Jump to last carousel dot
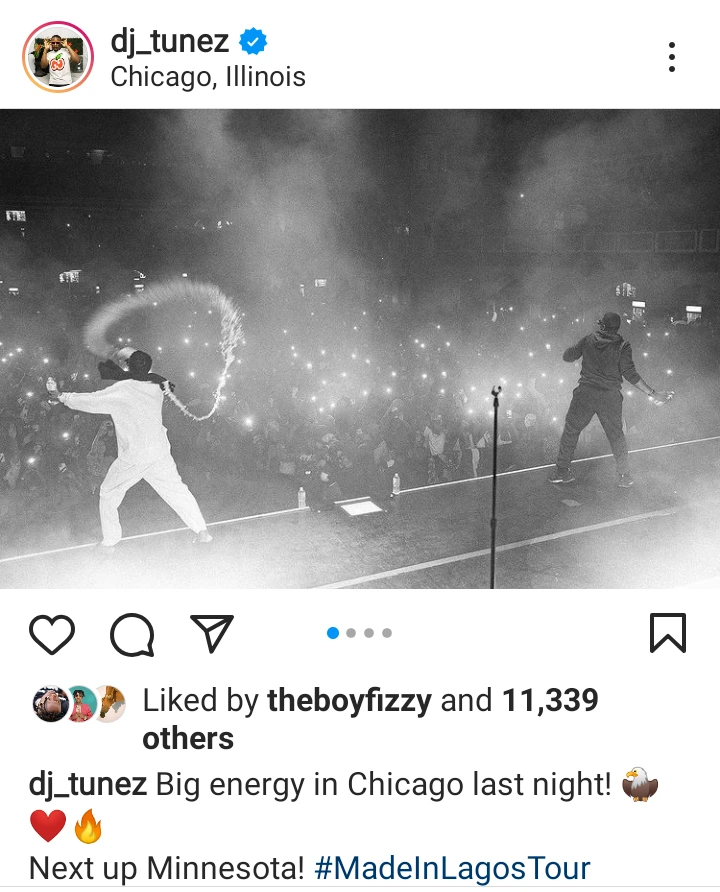 pyautogui.click(x=387, y=633)
